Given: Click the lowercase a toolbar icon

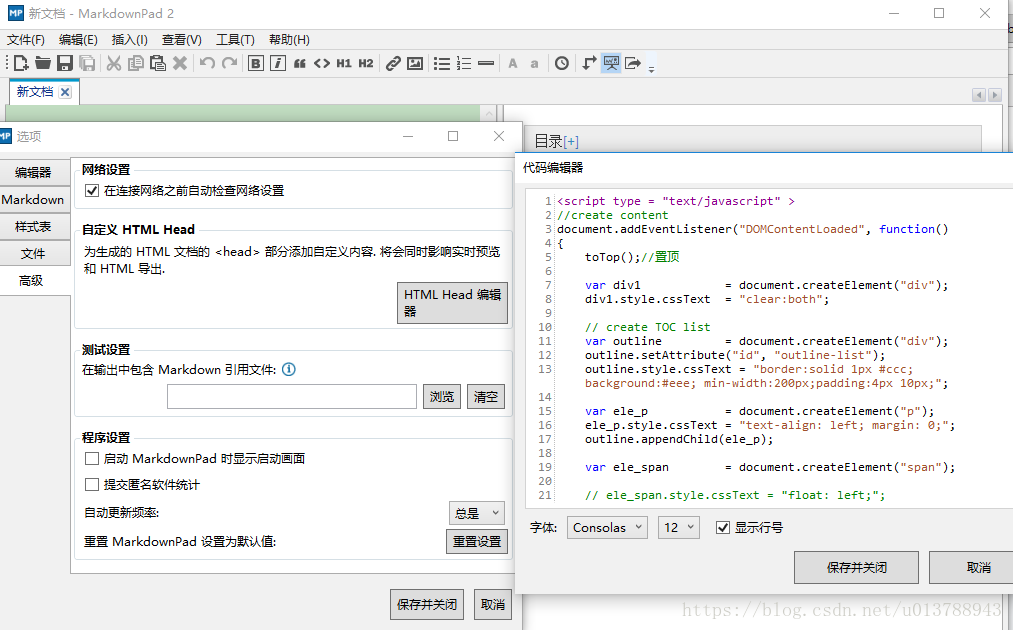Looking at the screenshot, I should pos(534,64).
